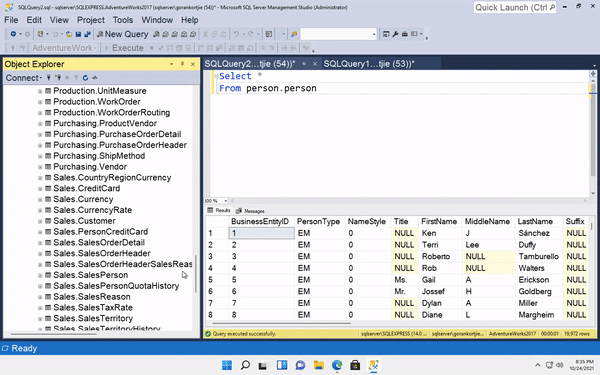Open the View menu
Screen dimensions: 600x375
(x=59, y=20)
